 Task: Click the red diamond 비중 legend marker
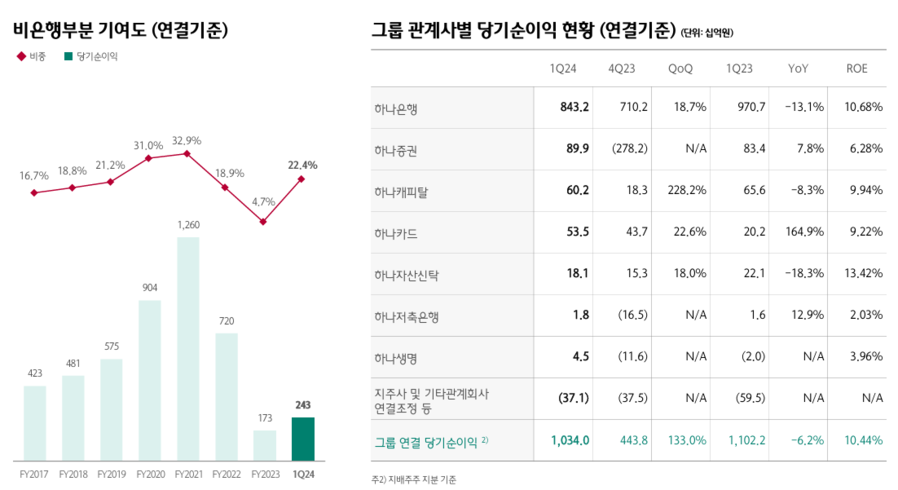point(19,57)
